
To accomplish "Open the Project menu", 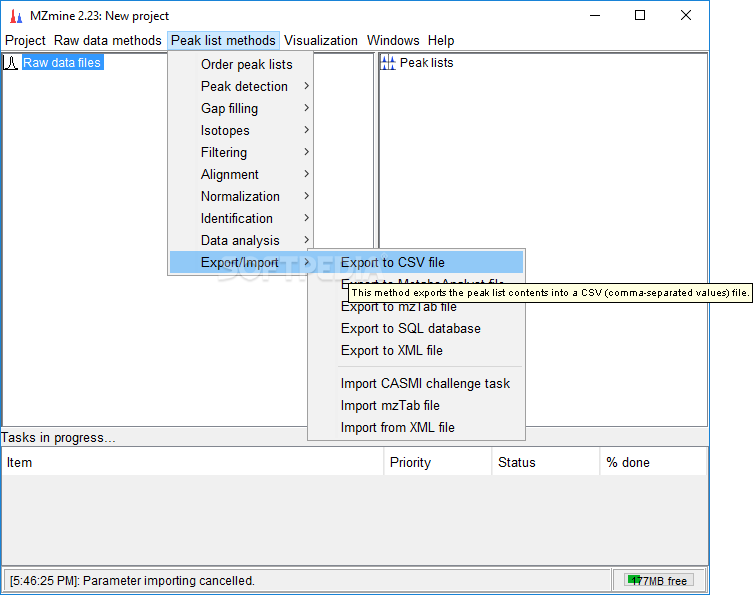I will tap(25, 40).
